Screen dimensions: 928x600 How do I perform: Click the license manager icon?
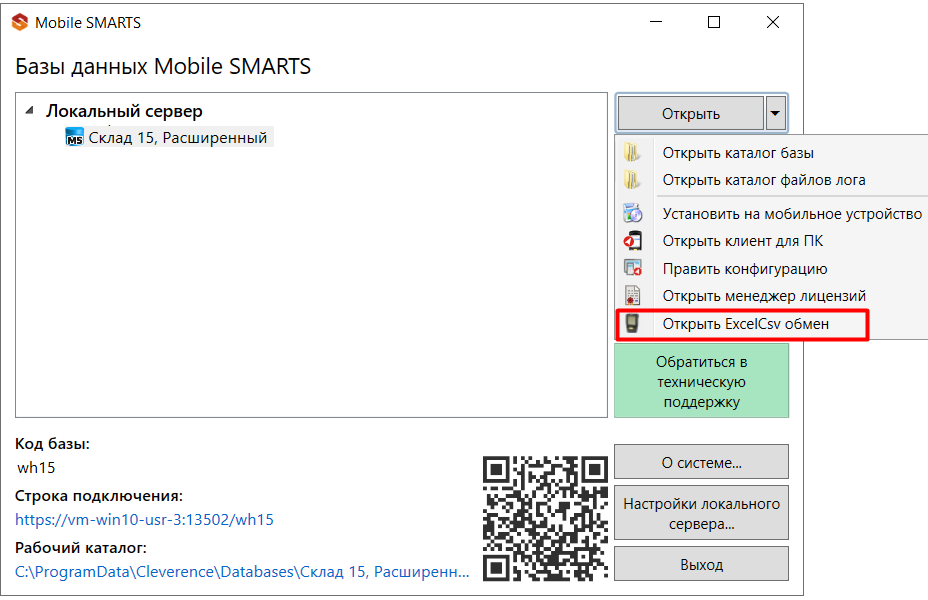click(633, 295)
